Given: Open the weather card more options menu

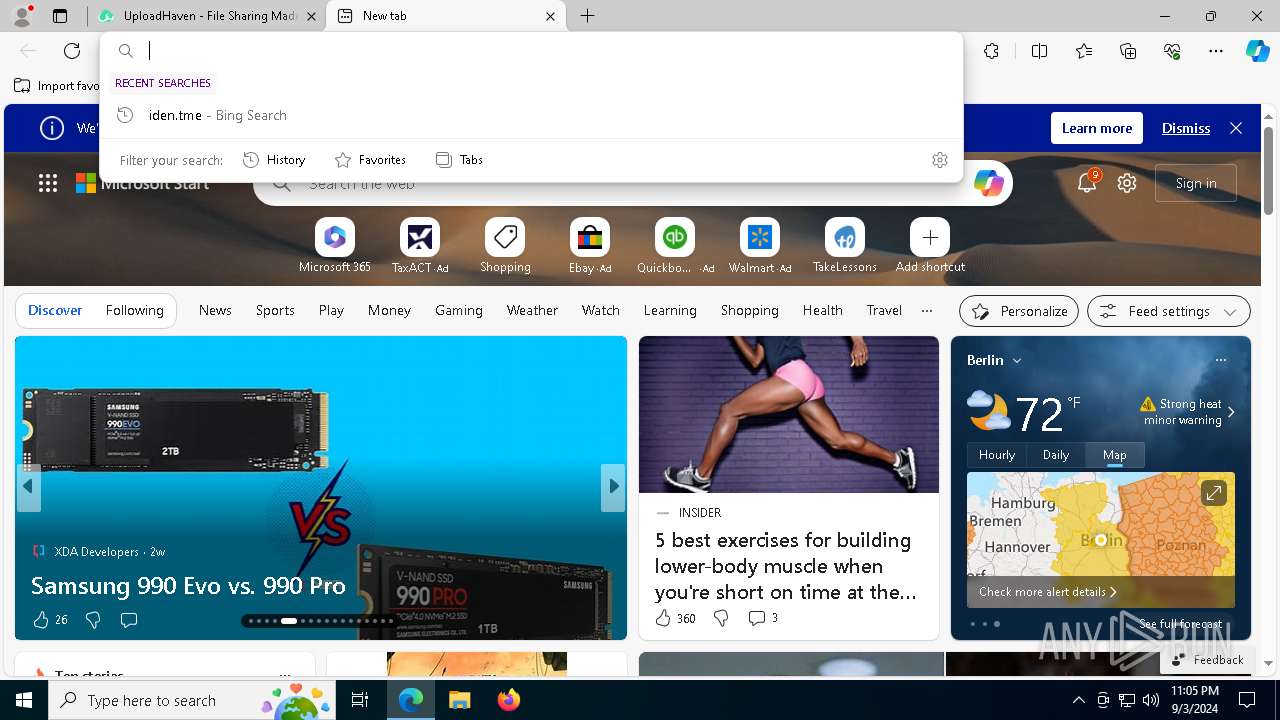Looking at the screenshot, I should click(x=1220, y=360).
